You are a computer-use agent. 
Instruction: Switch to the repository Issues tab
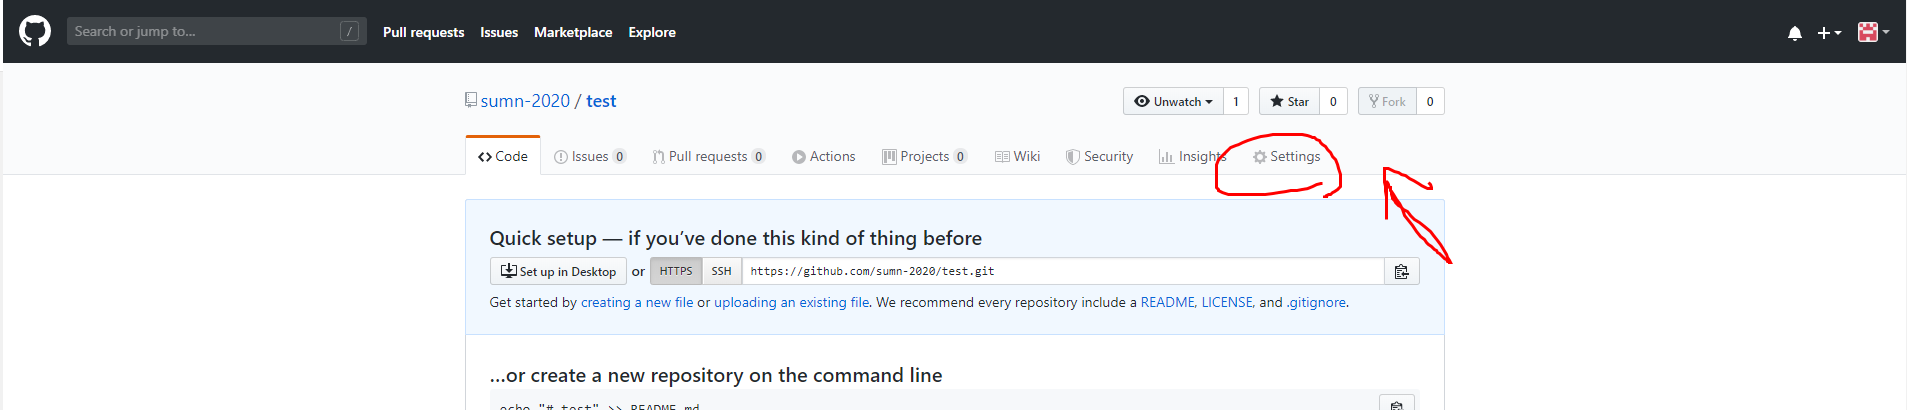(590, 156)
